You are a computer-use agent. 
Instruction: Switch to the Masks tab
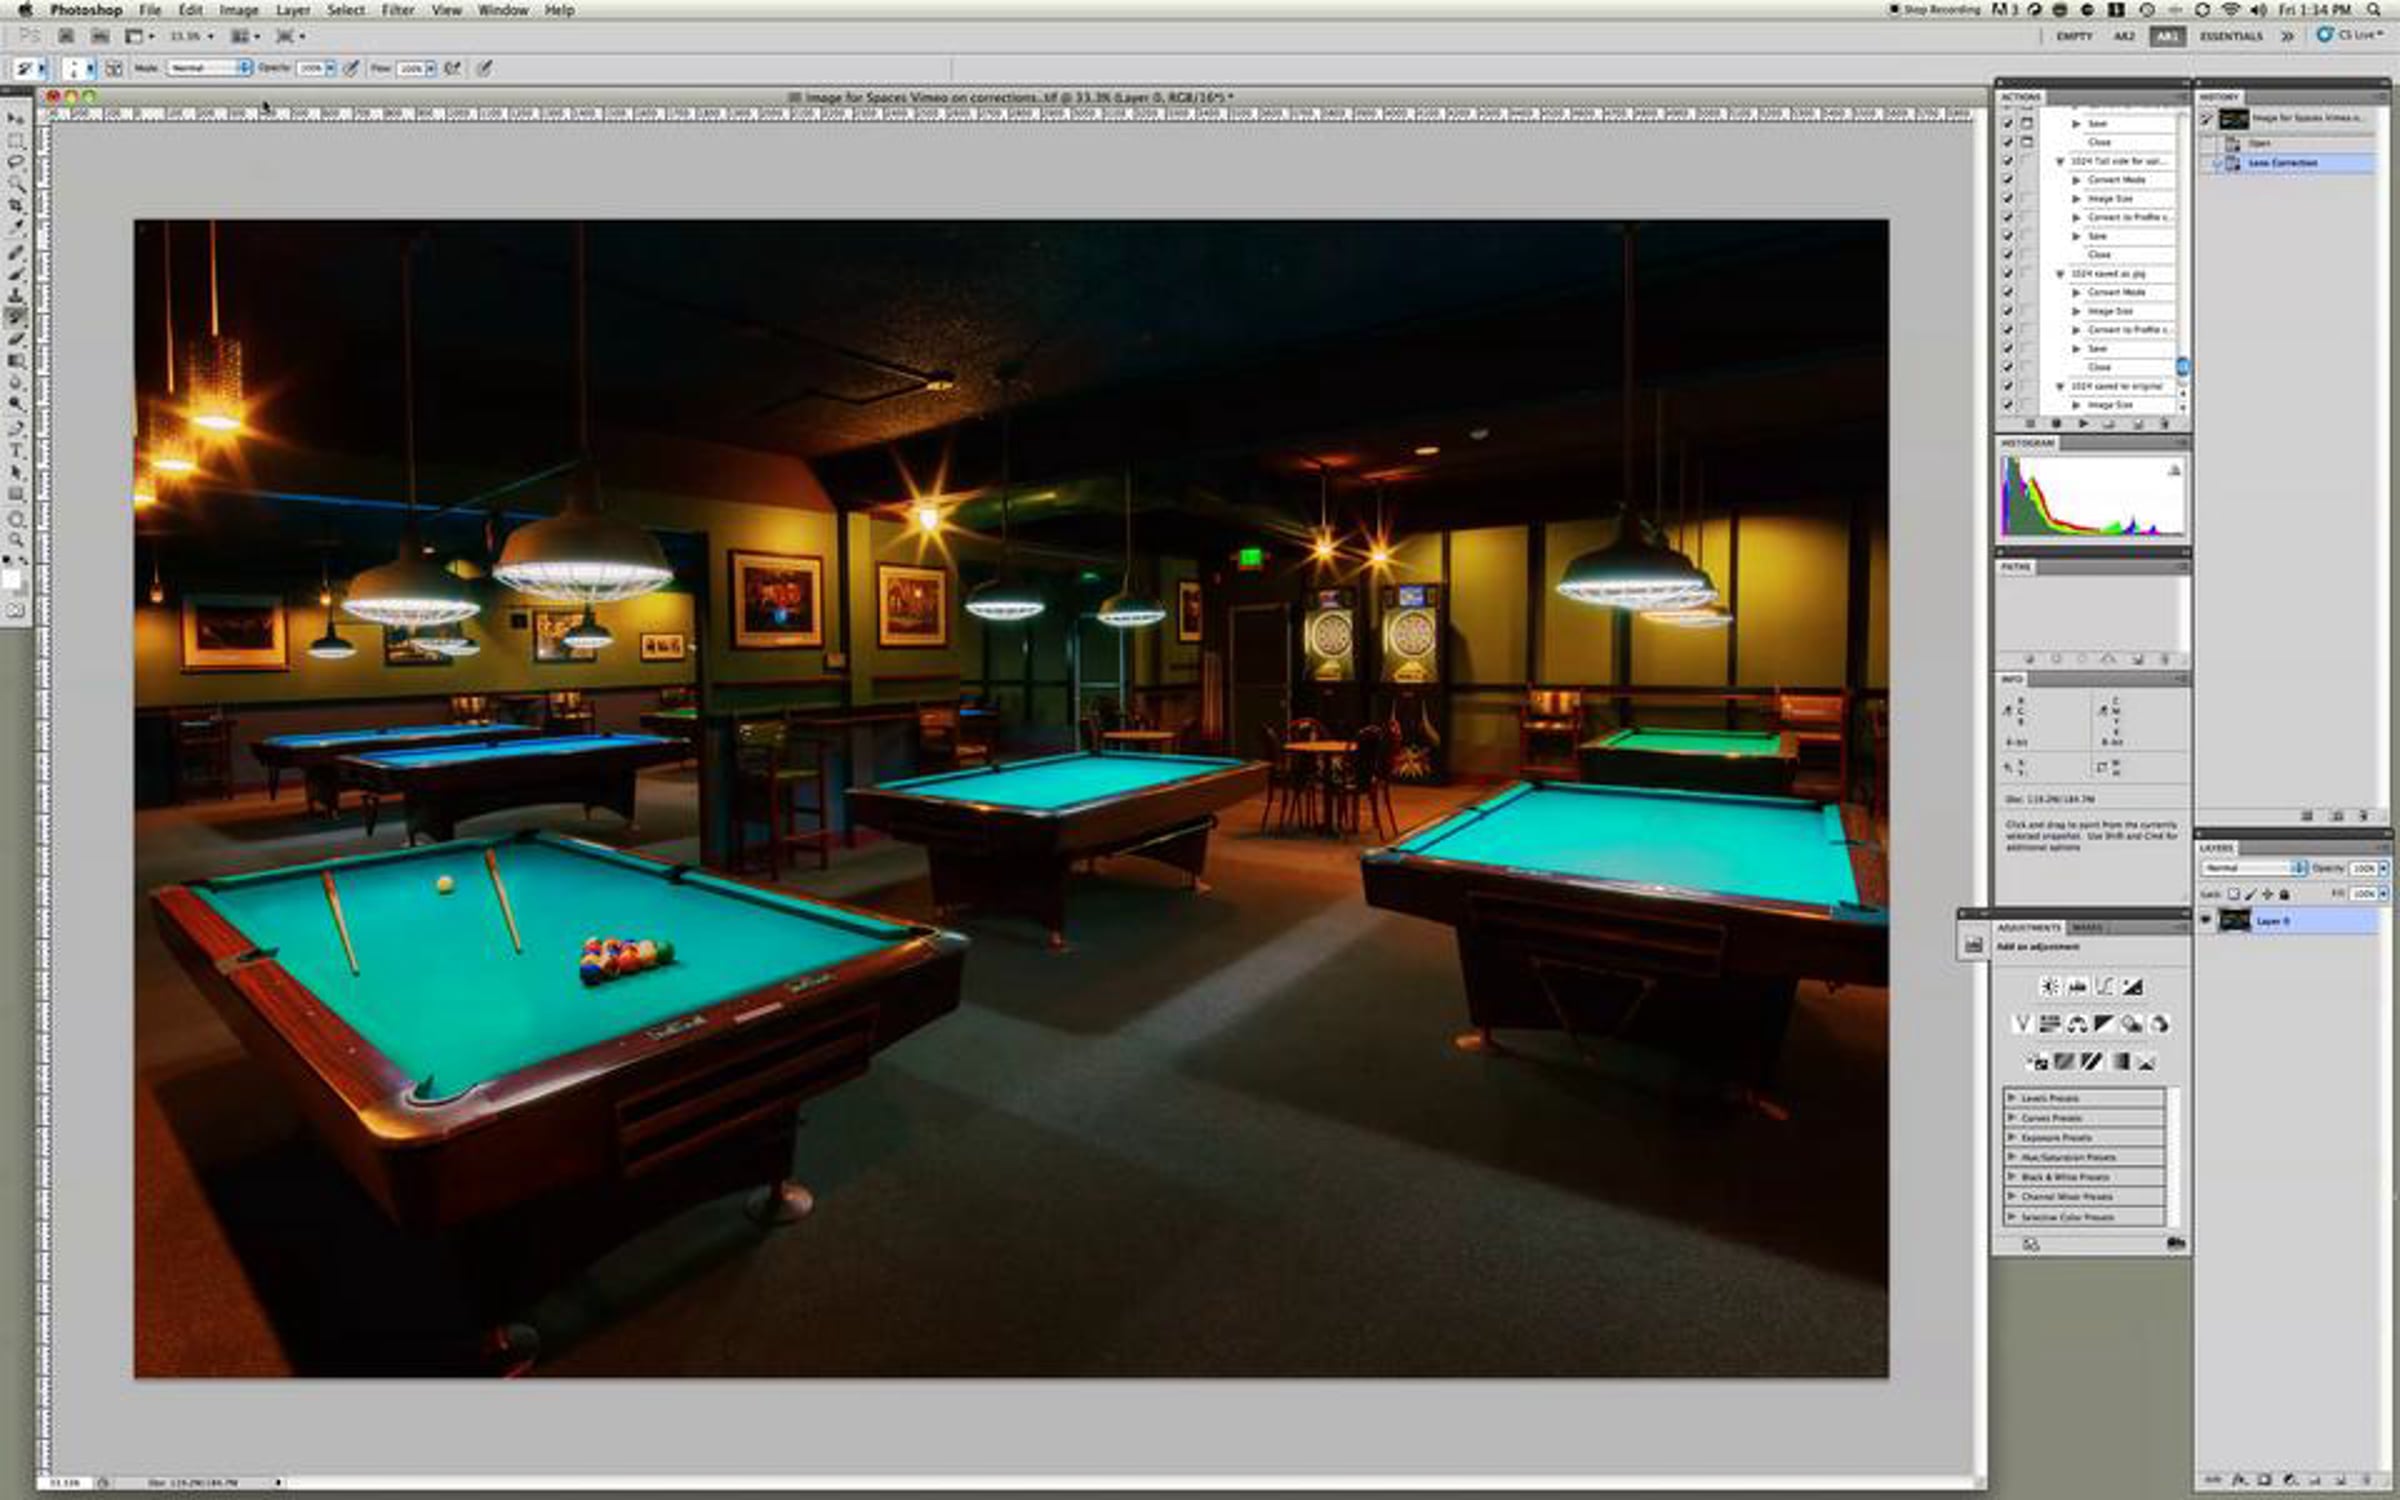pos(2087,928)
